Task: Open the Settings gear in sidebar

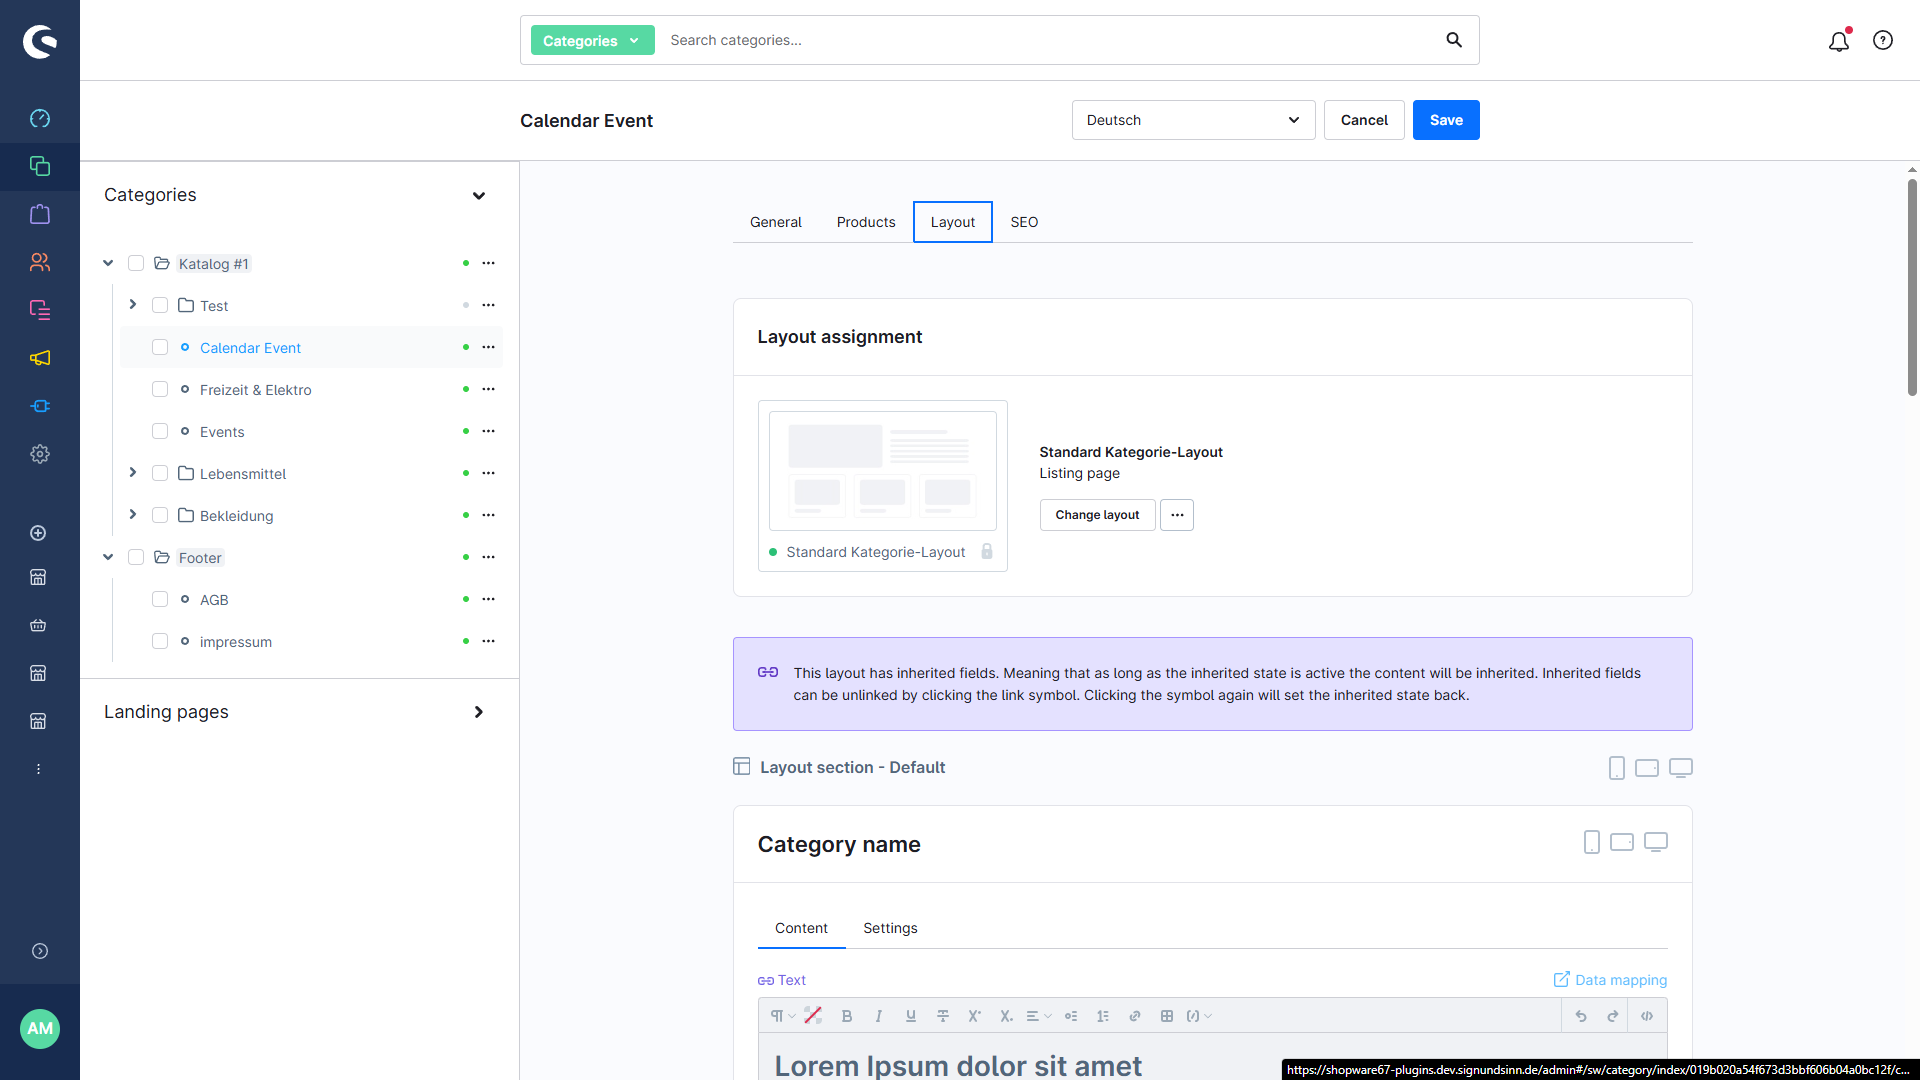Action: pos(40,454)
